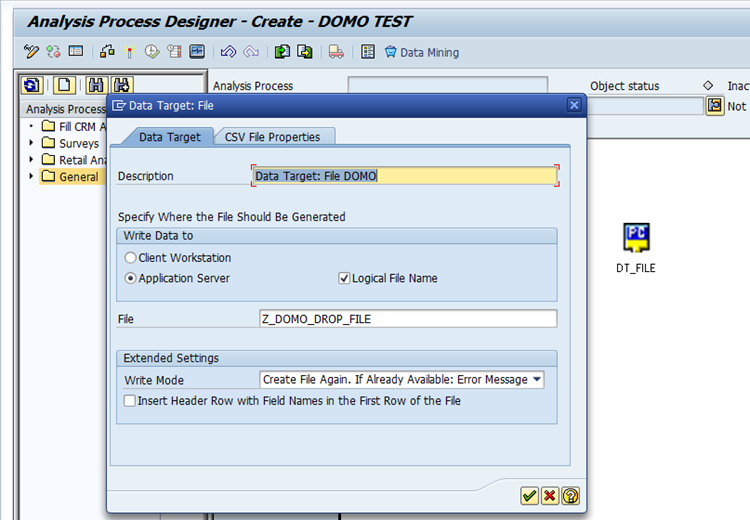The image size is (750, 520).
Task: Uncheck the Logical File Name checkbox
Action: pyautogui.click(x=343, y=278)
